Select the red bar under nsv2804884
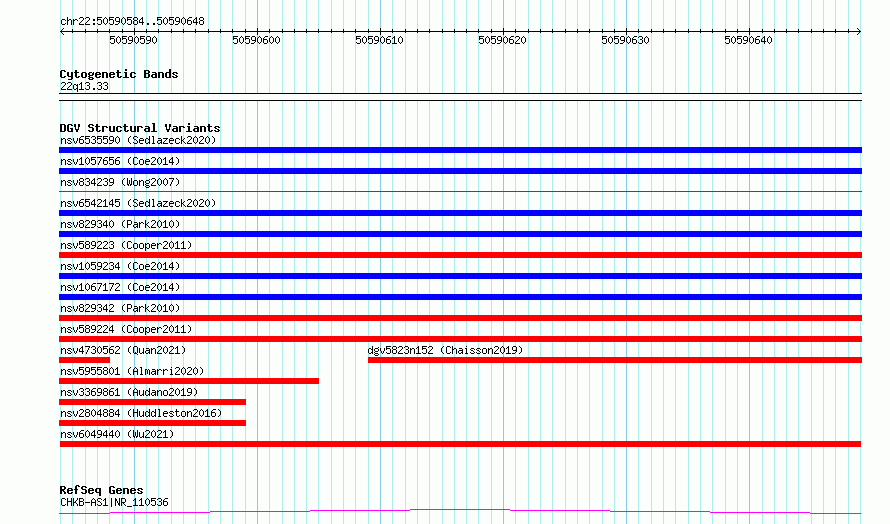This screenshot has height=524, width=890. [153, 423]
